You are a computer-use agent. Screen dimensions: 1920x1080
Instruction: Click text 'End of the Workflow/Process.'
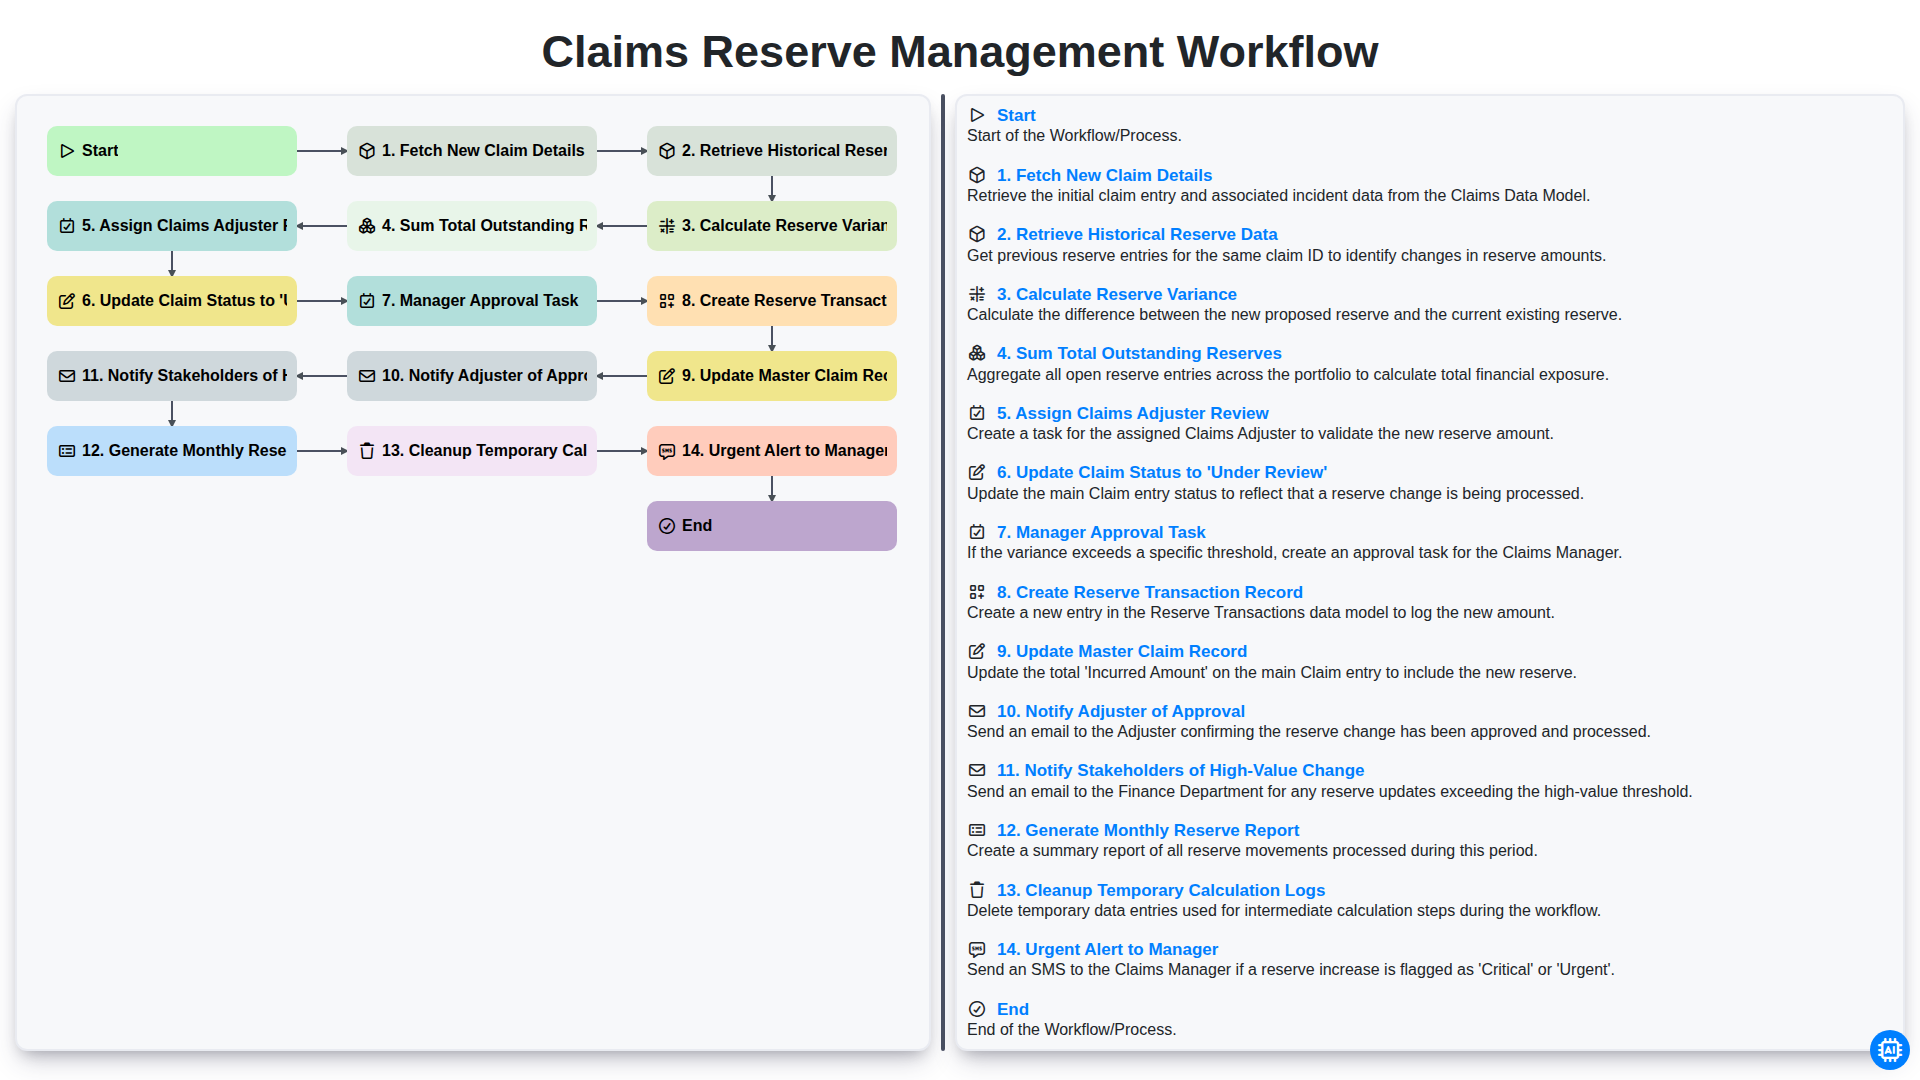point(1071,1030)
